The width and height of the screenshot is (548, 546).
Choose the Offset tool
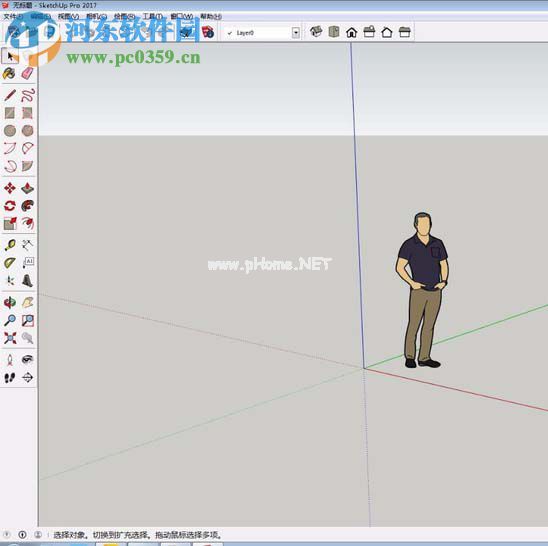[28, 224]
